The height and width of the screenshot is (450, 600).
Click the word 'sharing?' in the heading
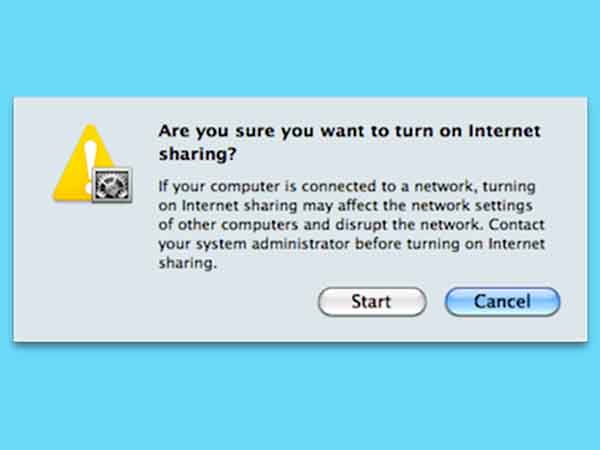(x=197, y=154)
